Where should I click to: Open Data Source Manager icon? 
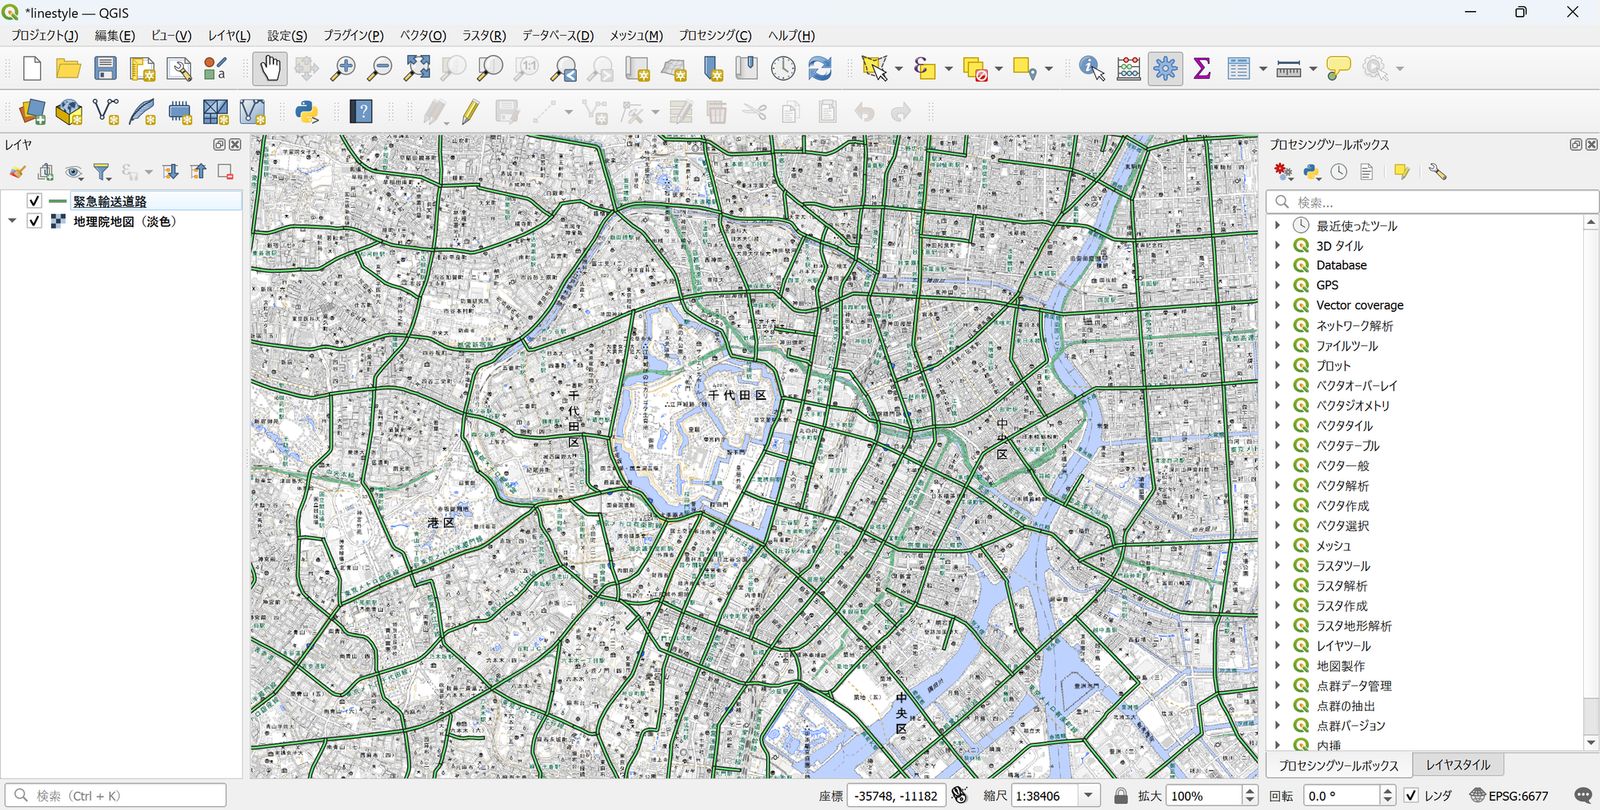pyautogui.click(x=32, y=111)
